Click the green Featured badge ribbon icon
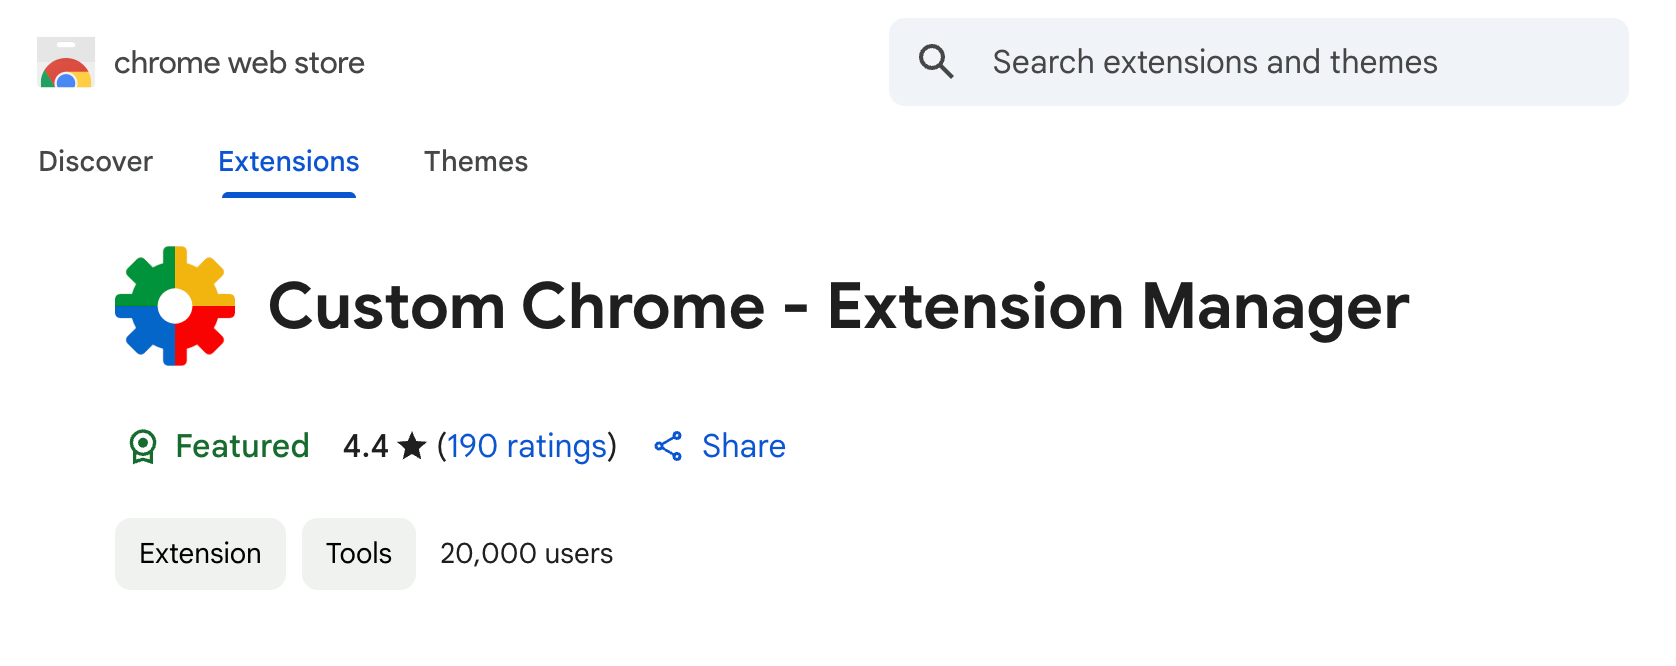Image resolution: width=1676 pixels, height=666 pixels. 143,446
